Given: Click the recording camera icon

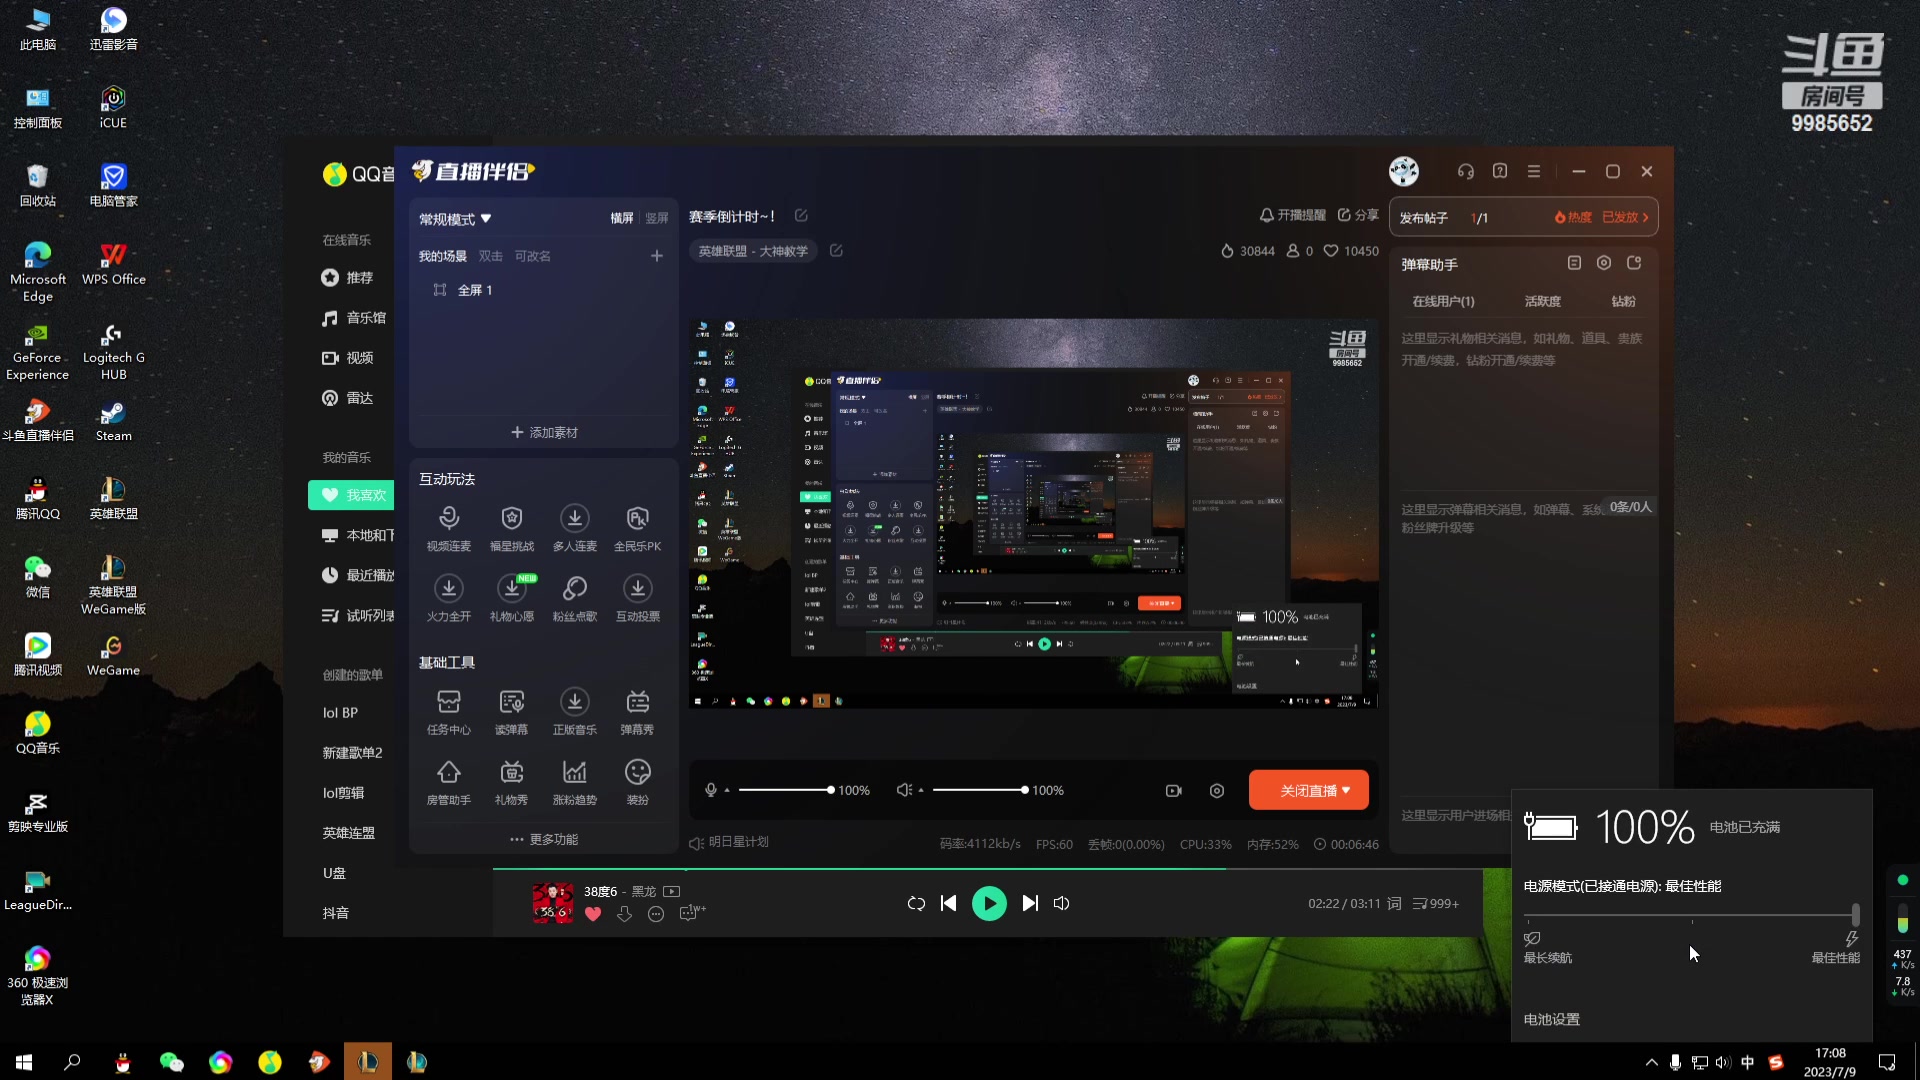Looking at the screenshot, I should tap(1174, 790).
